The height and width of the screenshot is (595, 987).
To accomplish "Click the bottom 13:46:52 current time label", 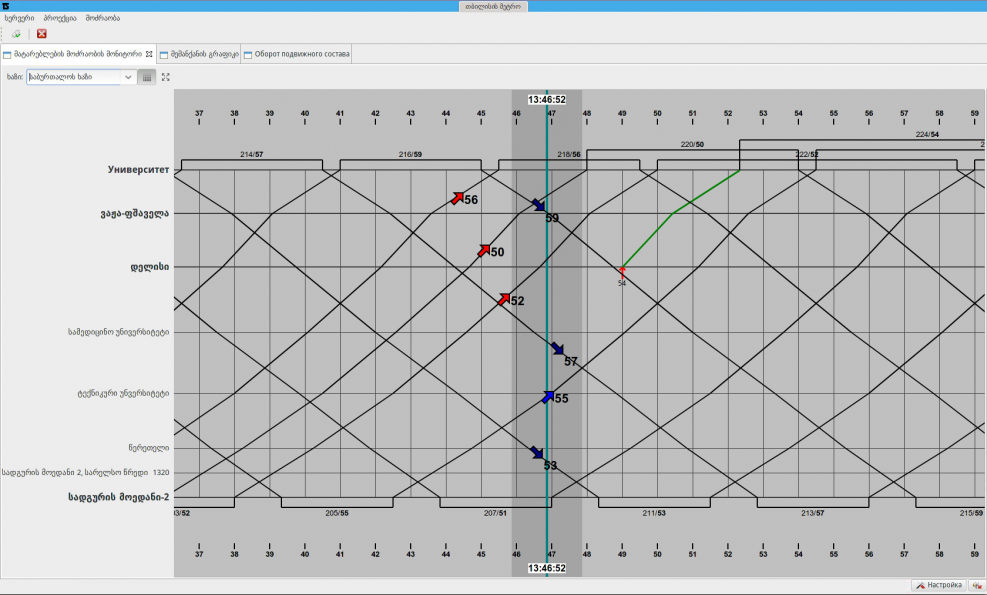I will click(x=546, y=568).
